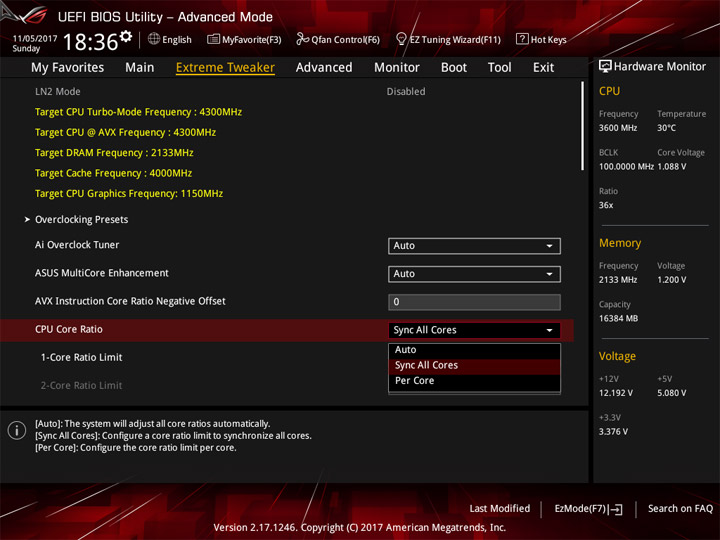
Task: Click Search on FAQ link
Action: coord(681,509)
